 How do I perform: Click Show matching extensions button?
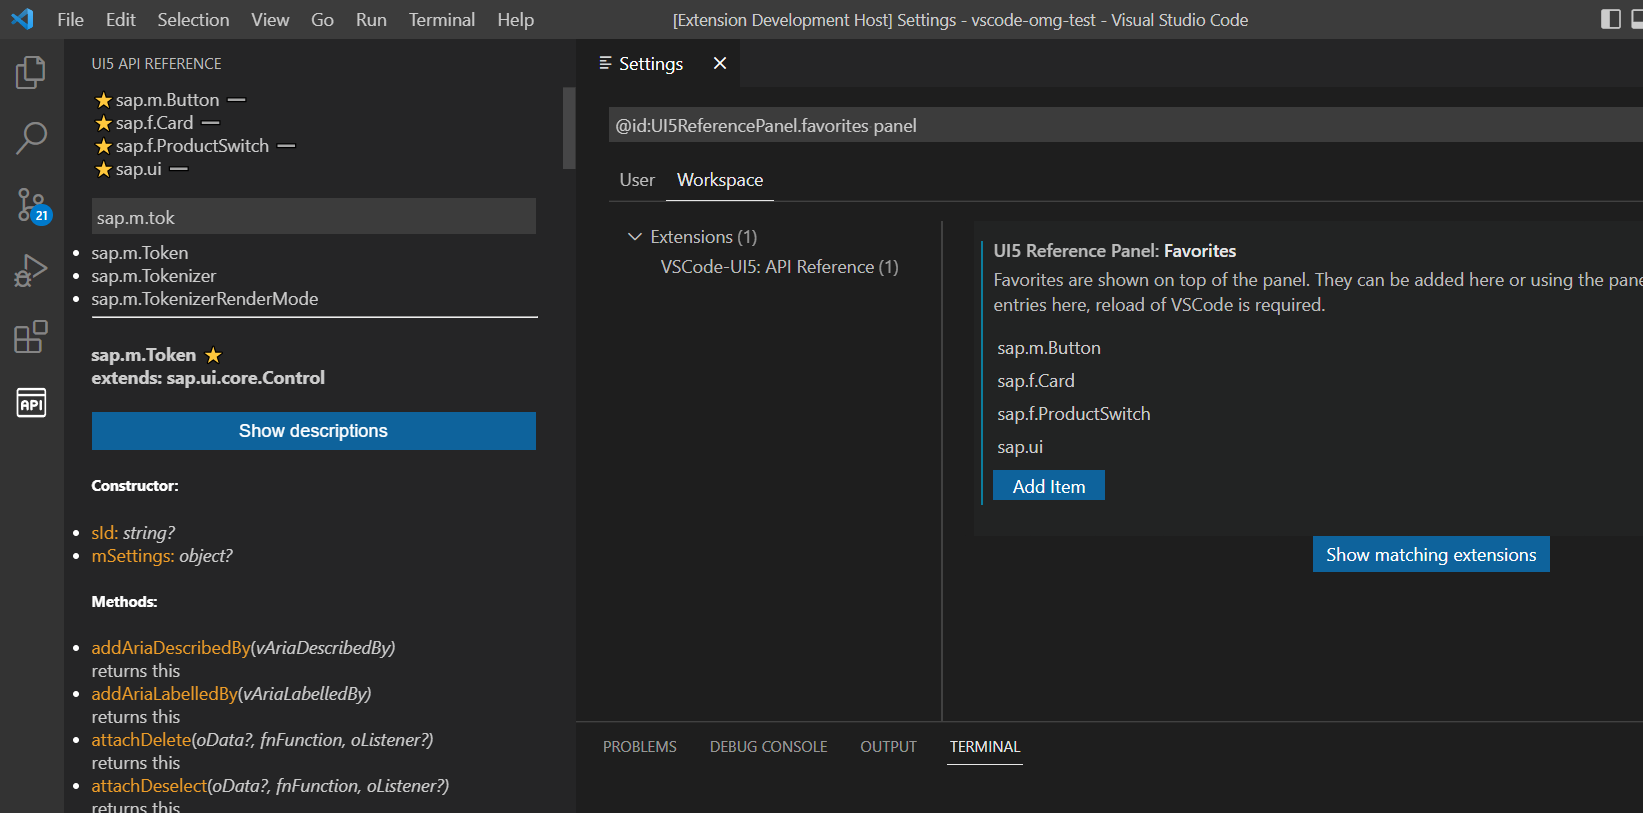1431,555
